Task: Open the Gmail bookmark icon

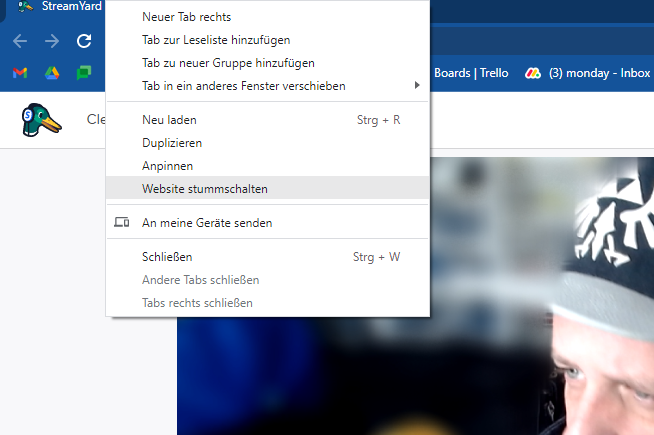Action: tap(20, 73)
